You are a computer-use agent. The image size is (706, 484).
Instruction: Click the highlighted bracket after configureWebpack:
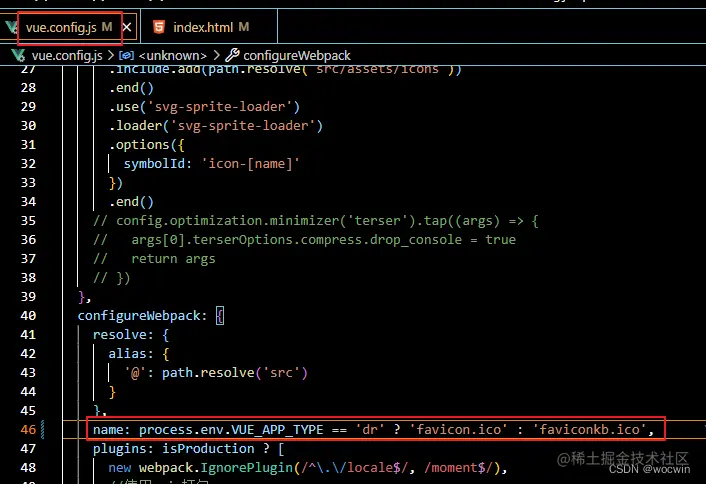click(220, 316)
